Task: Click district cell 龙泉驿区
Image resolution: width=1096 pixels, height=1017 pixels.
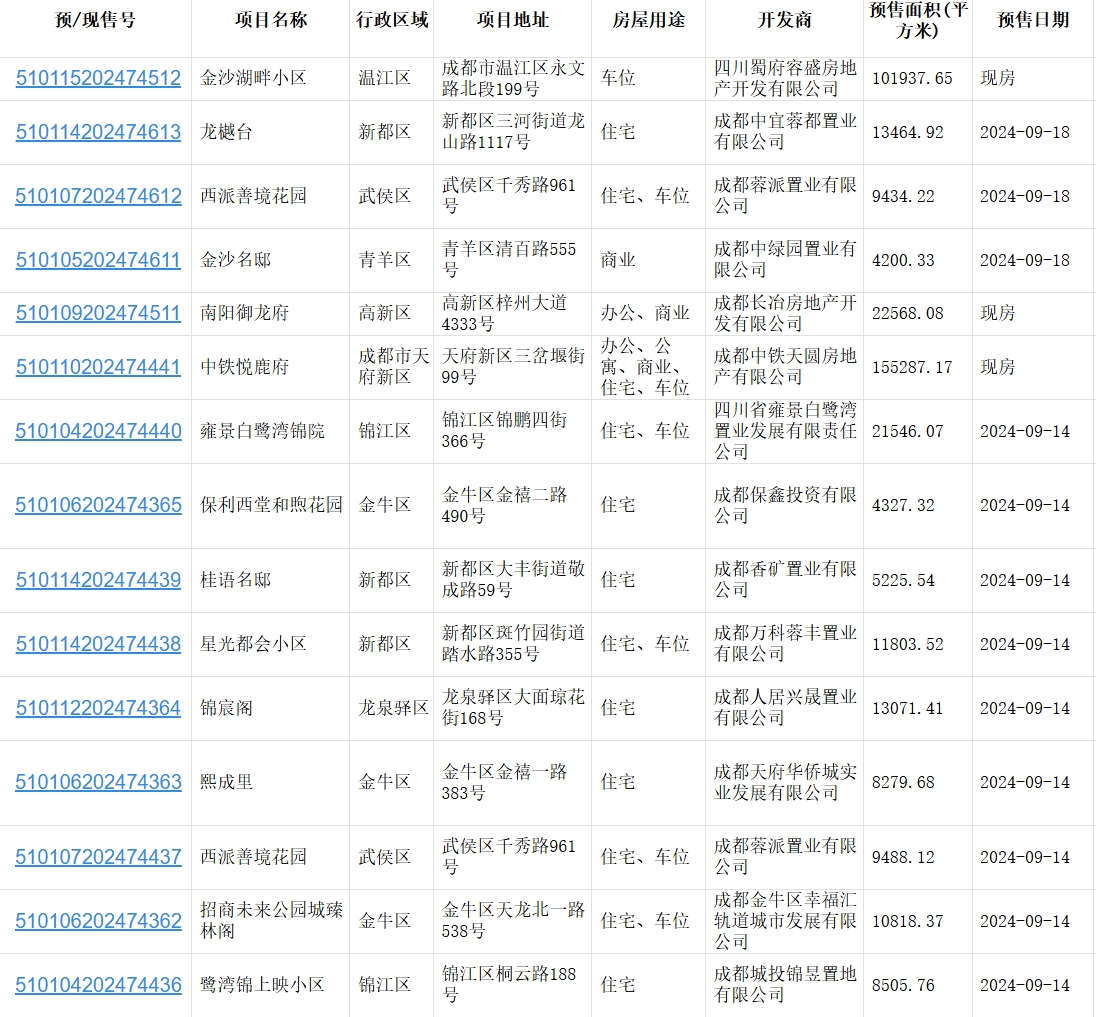Action: click(394, 708)
